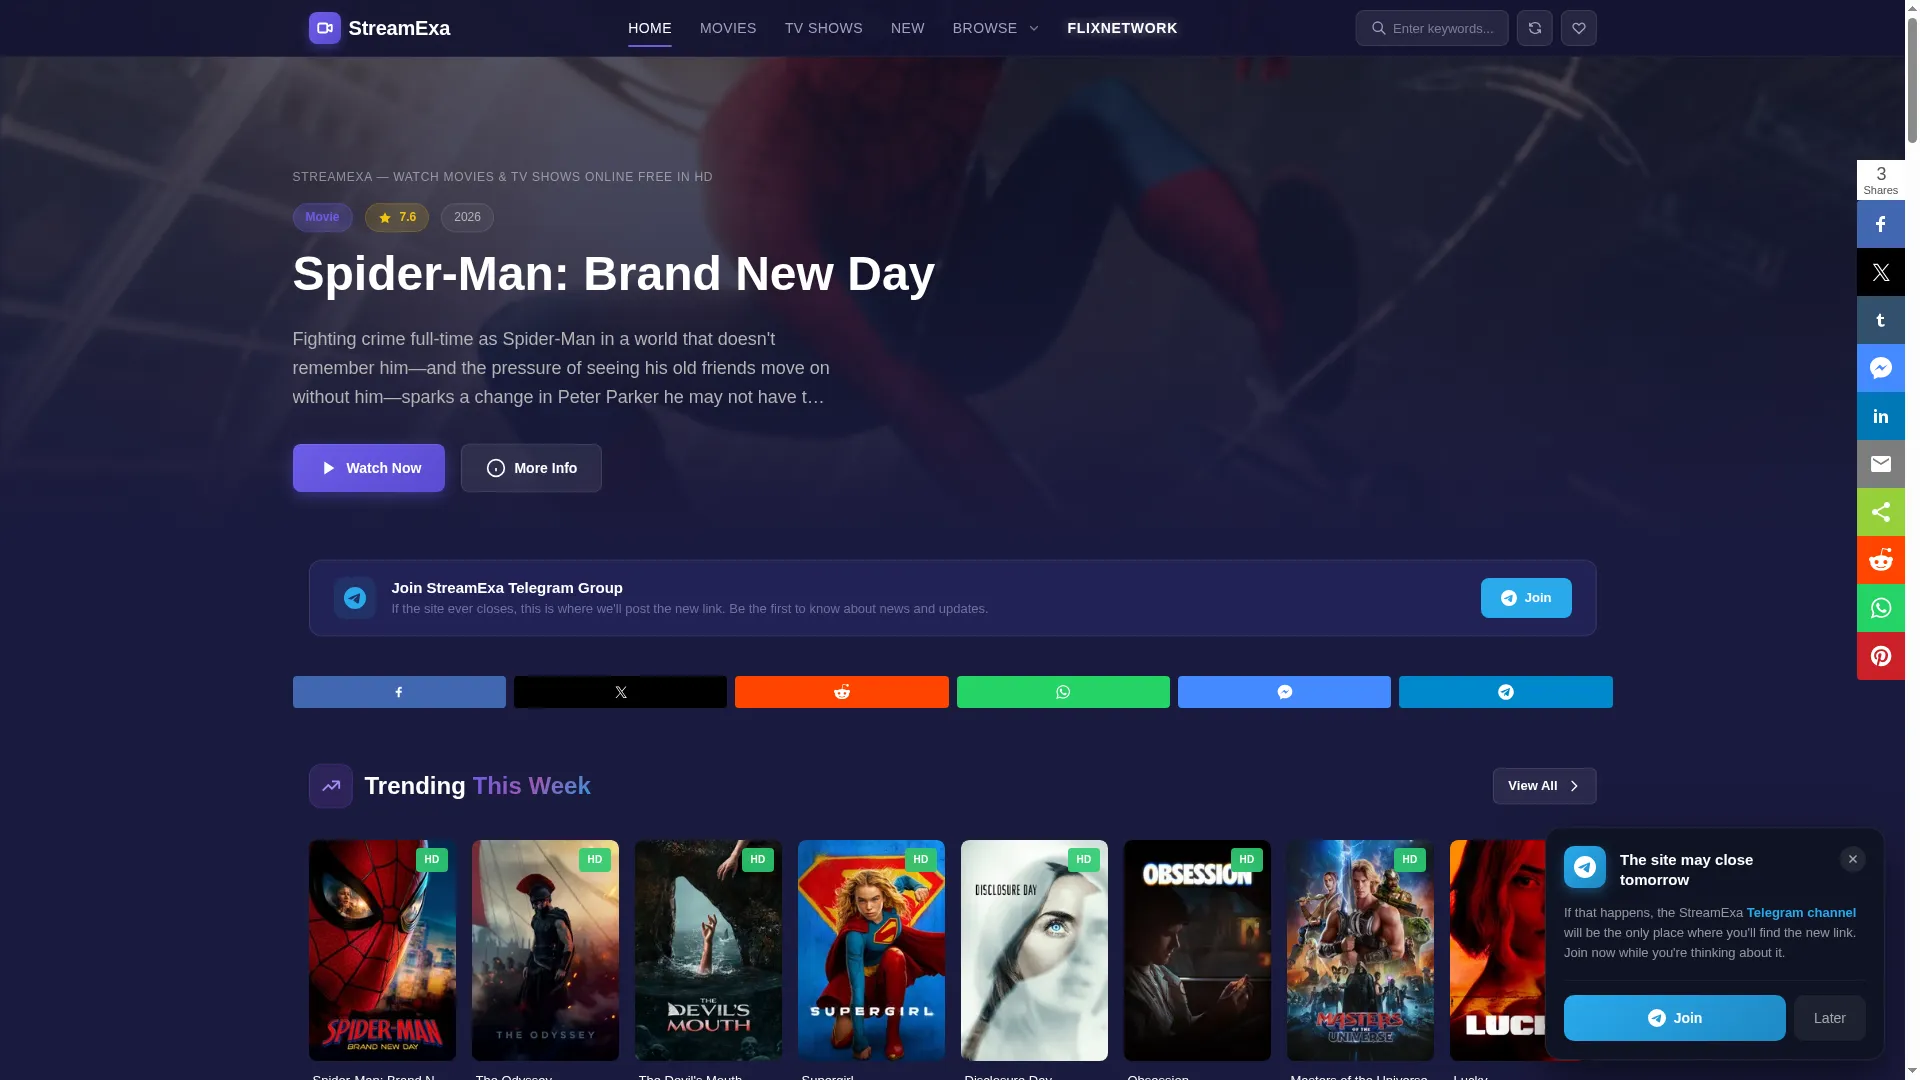
Task: Share via the wide X bar
Action: click(620, 692)
